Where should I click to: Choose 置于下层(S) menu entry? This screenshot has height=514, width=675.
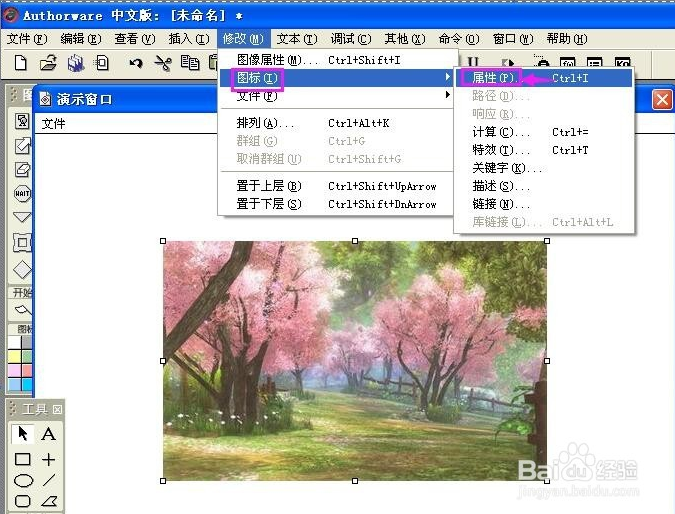tap(337, 204)
